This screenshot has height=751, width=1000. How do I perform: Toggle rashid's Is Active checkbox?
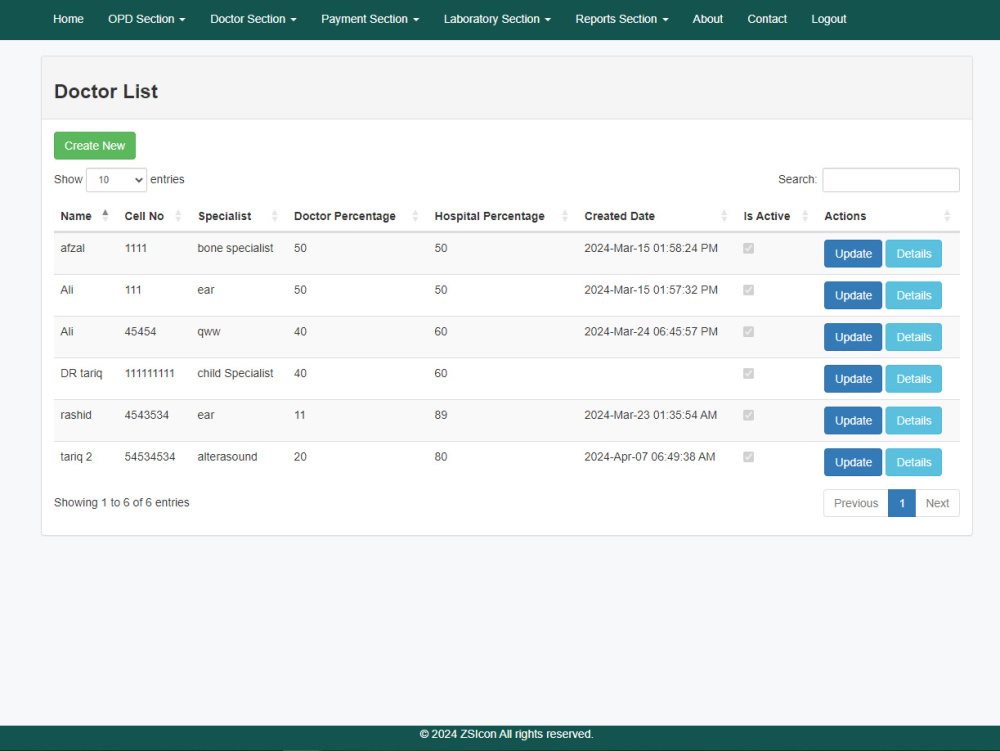click(x=748, y=415)
